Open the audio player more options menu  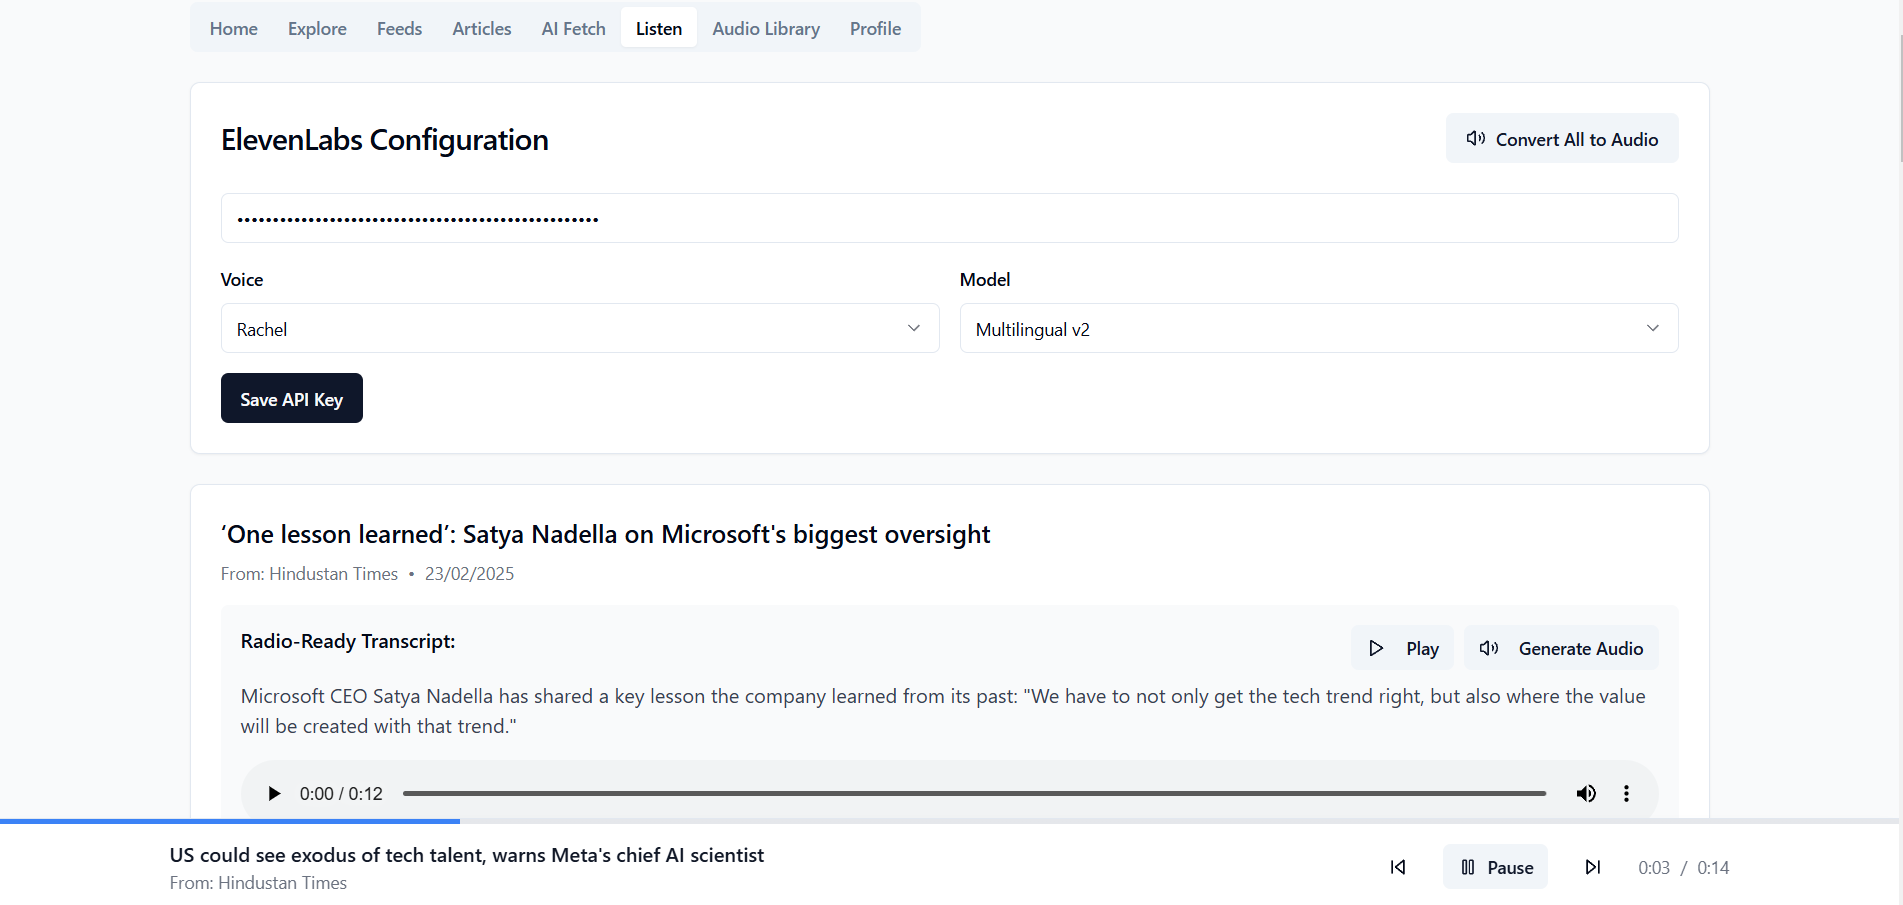(1627, 794)
